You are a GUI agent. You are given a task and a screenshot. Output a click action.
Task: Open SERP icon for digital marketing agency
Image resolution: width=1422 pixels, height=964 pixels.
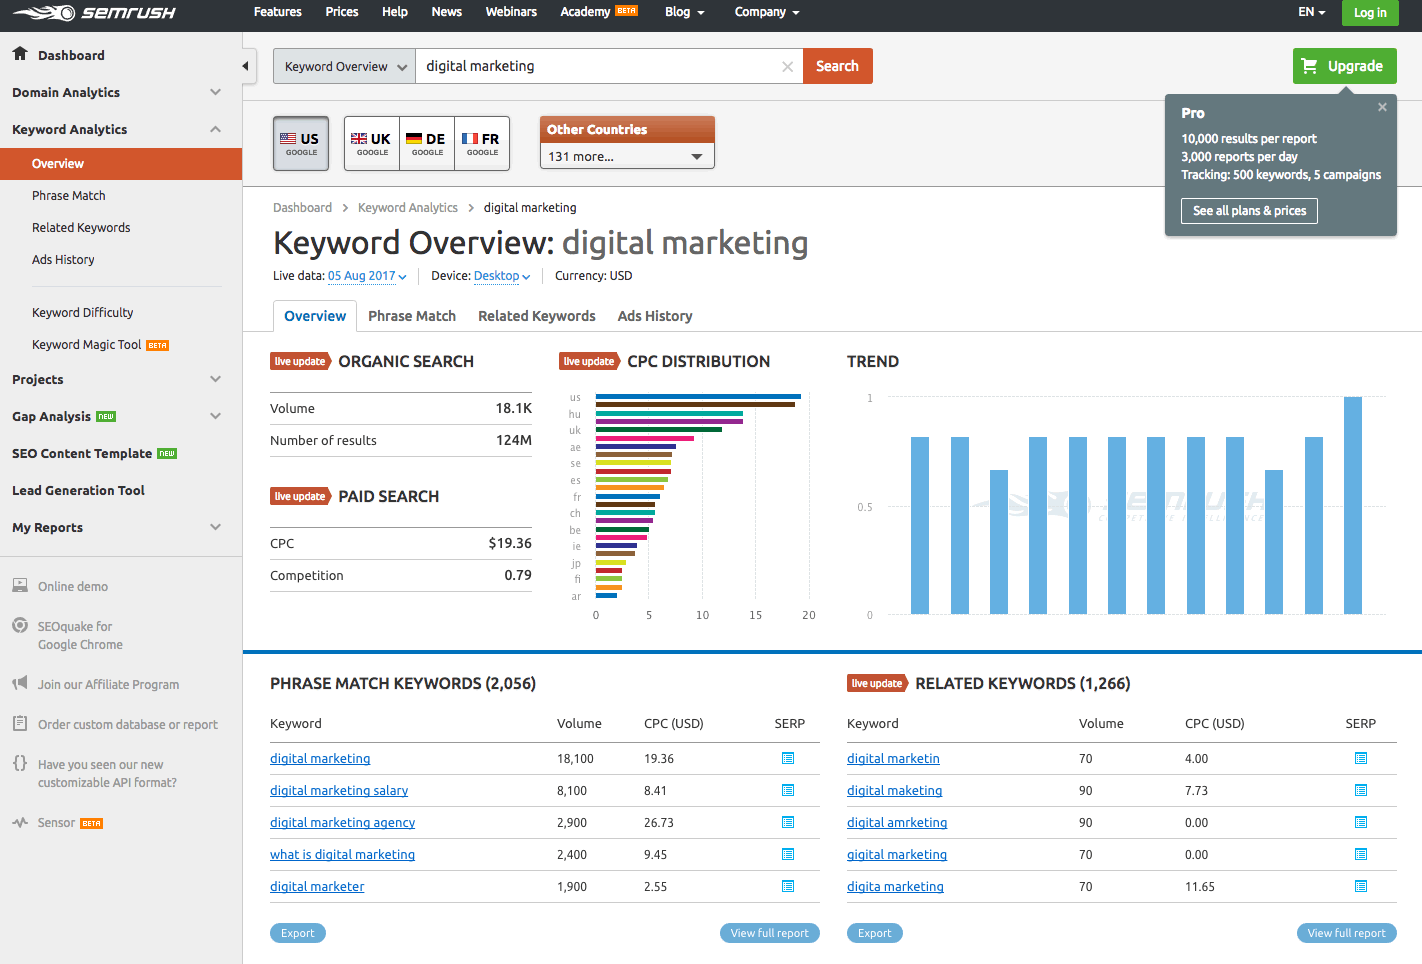(x=788, y=823)
